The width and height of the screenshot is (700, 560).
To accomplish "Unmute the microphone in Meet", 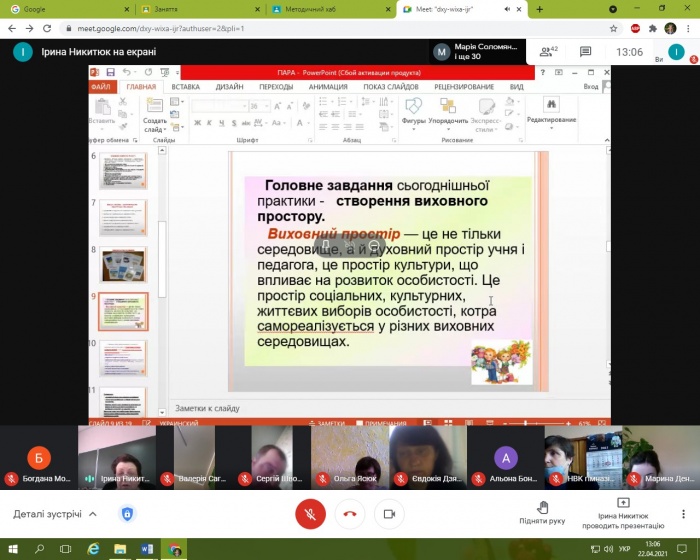I will click(x=311, y=514).
